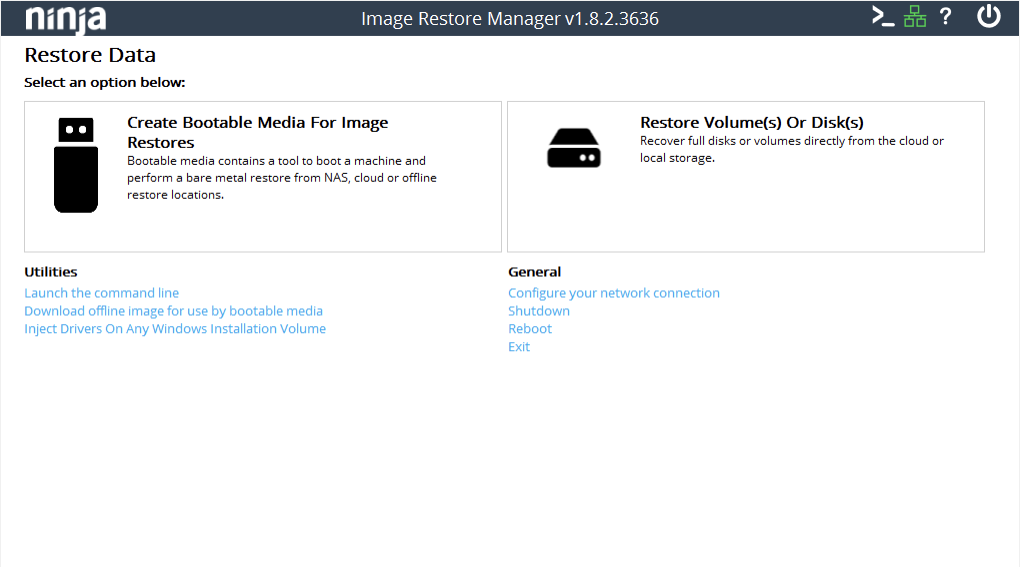Select 'Inject Drivers On Any Windows Installation Volume'
1020x567 pixels.
coord(175,329)
